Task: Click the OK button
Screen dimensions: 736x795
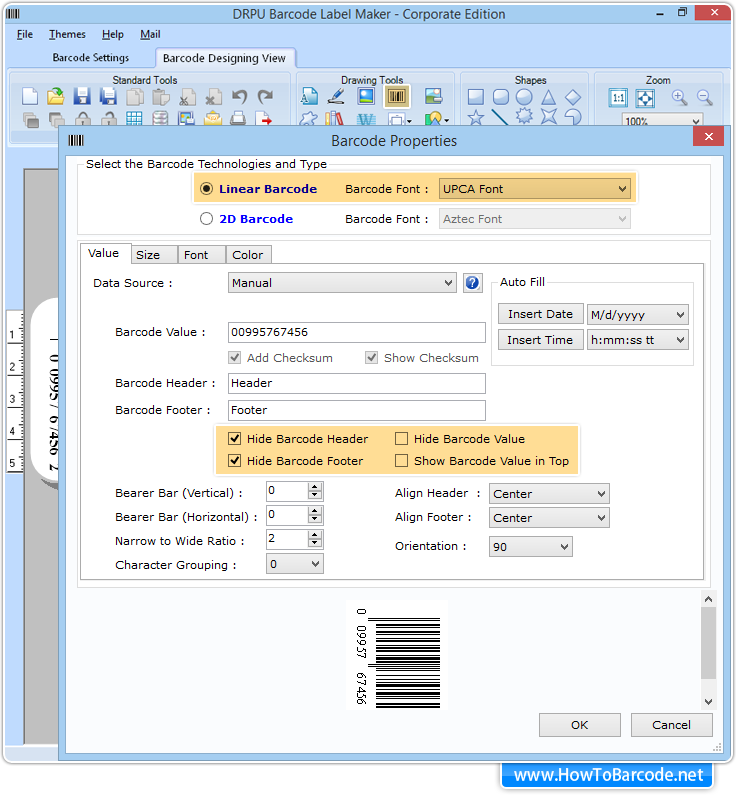Action: [x=579, y=725]
